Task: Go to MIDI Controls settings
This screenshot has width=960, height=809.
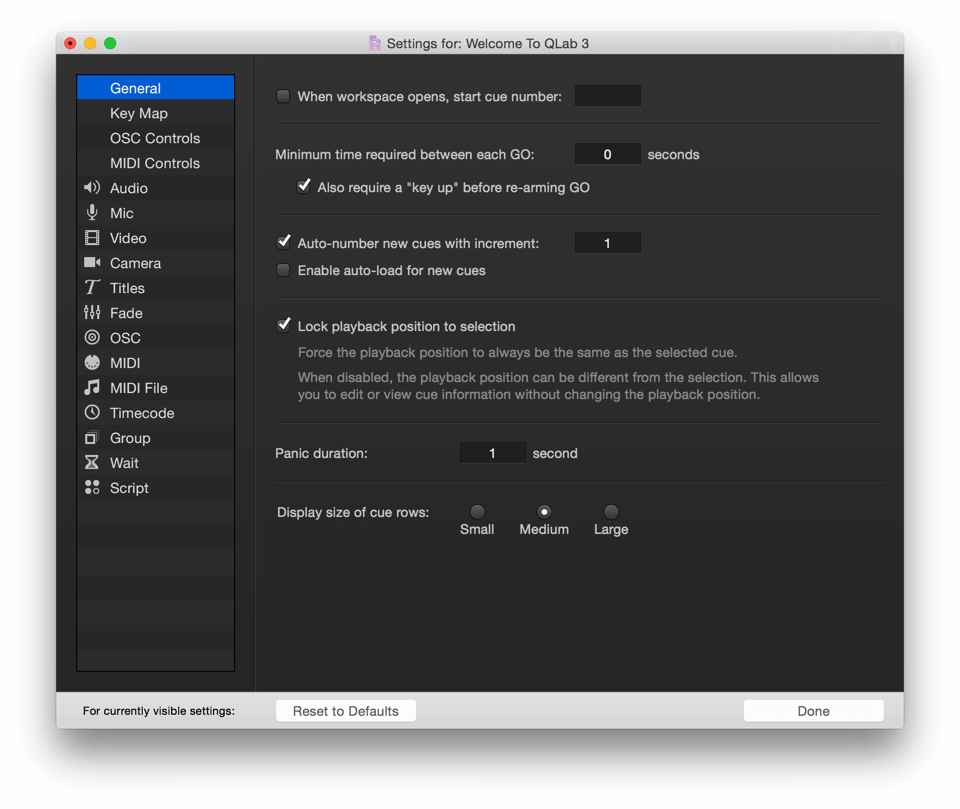Action: click(155, 163)
